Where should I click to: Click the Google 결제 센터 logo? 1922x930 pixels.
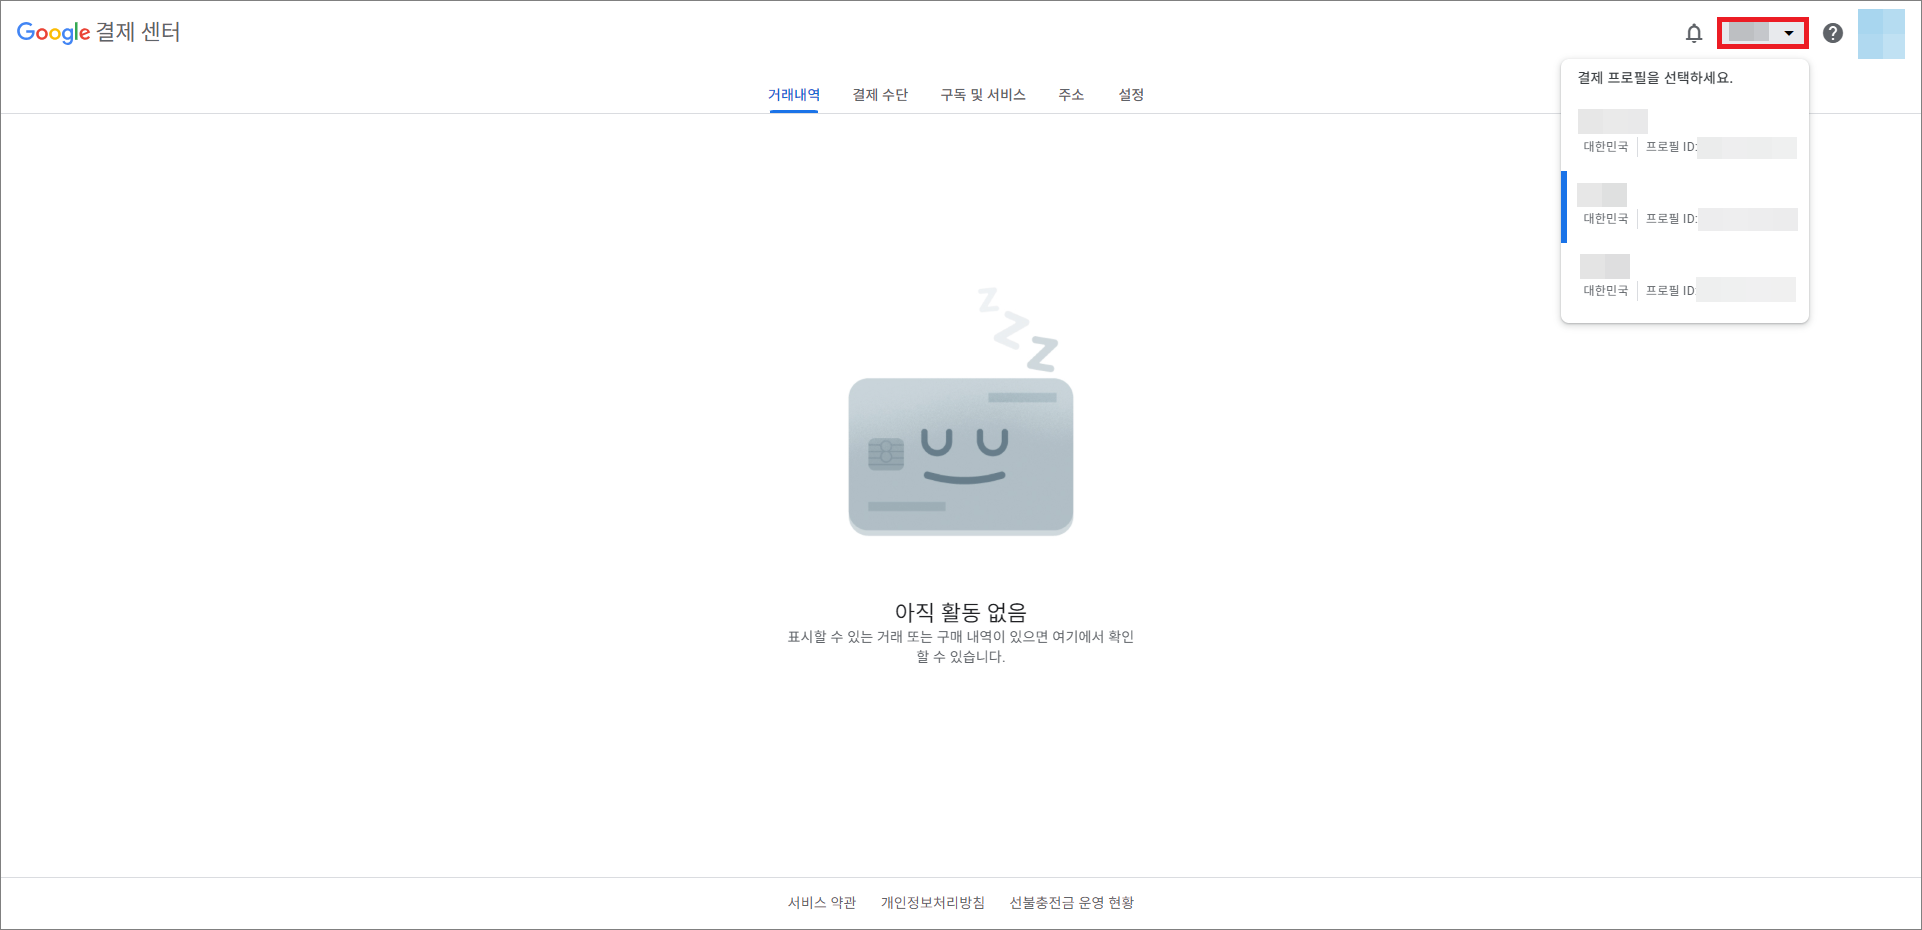point(98,32)
